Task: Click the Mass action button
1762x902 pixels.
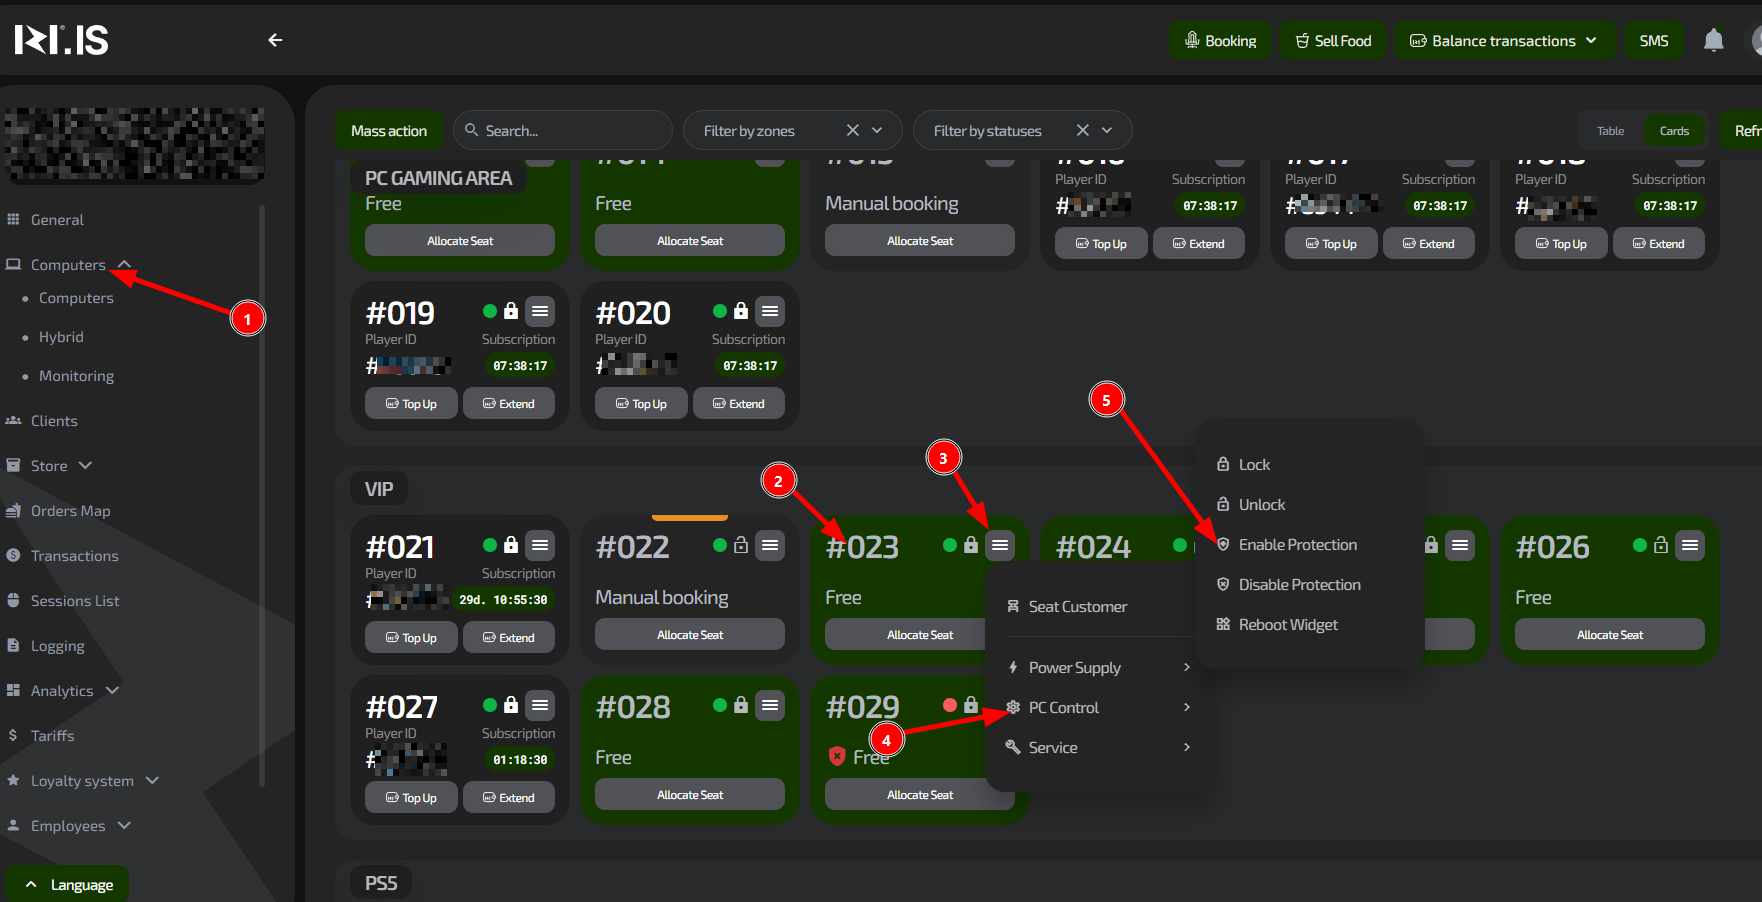Action: [x=389, y=131]
